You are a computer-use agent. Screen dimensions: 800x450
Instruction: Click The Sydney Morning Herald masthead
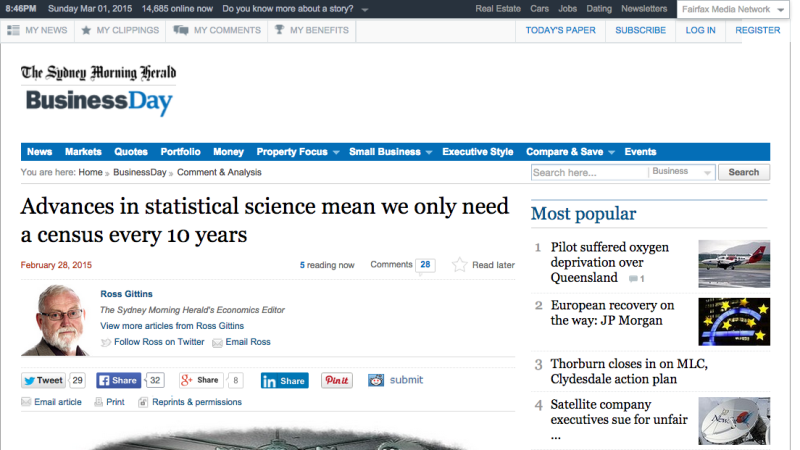coord(98,72)
